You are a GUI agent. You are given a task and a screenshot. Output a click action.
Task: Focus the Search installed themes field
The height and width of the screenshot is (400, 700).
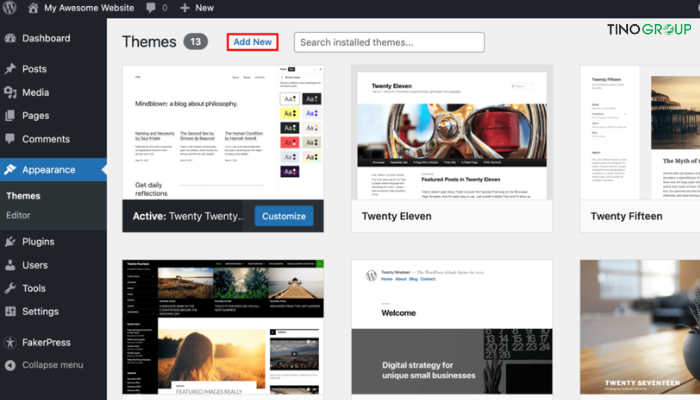pos(389,42)
